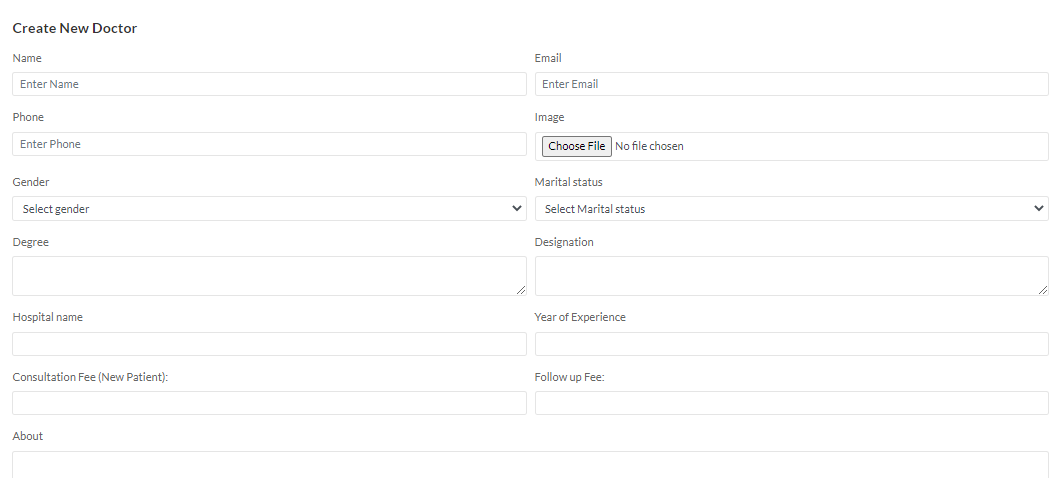Image resolution: width=1060 pixels, height=478 pixels.
Task: Focus the Enter Email text box
Action: tap(791, 84)
